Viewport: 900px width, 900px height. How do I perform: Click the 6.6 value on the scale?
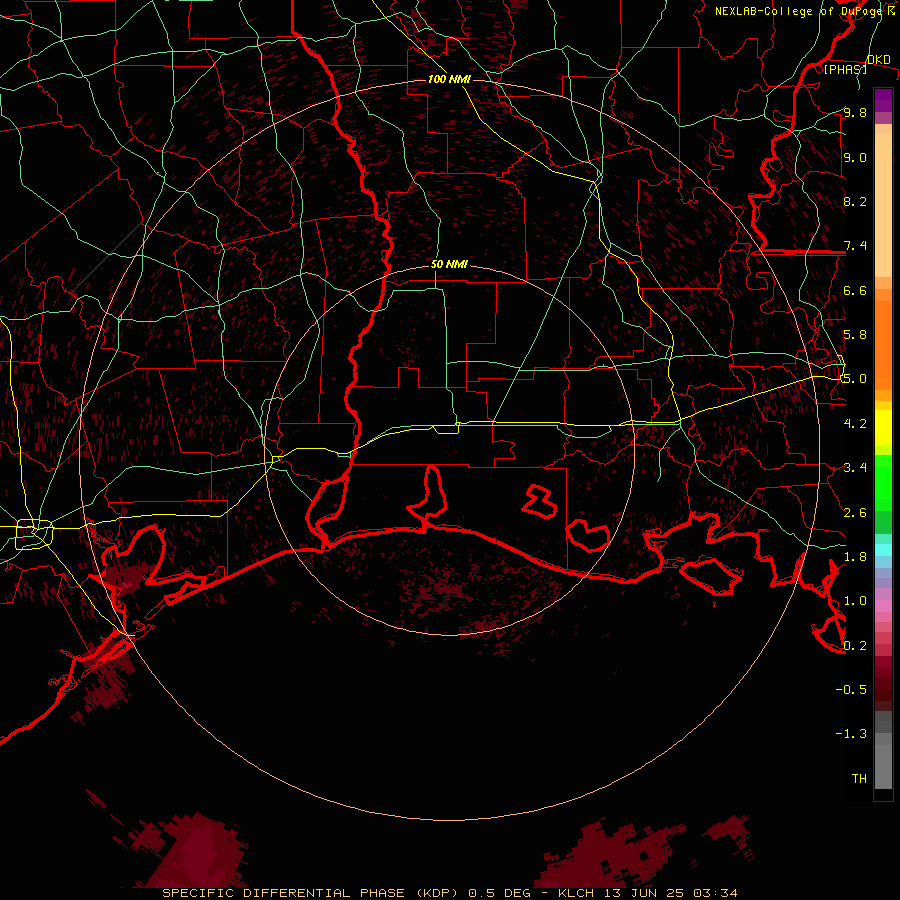pos(855,290)
